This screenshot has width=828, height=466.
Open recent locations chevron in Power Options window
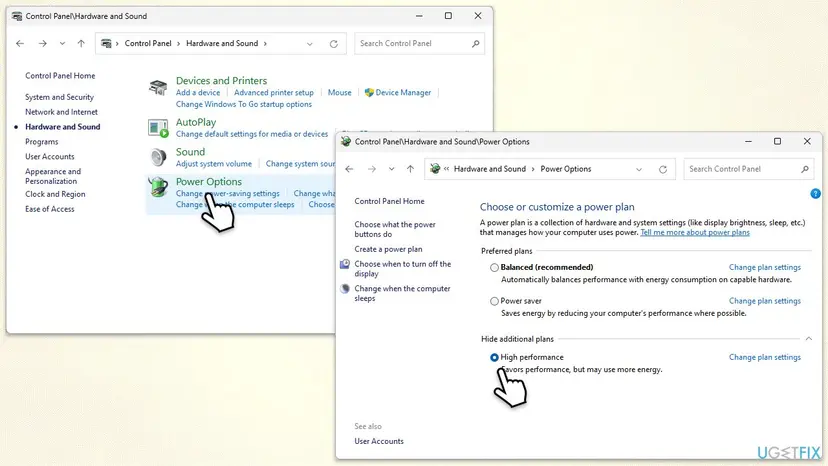[x=391, y=169]
